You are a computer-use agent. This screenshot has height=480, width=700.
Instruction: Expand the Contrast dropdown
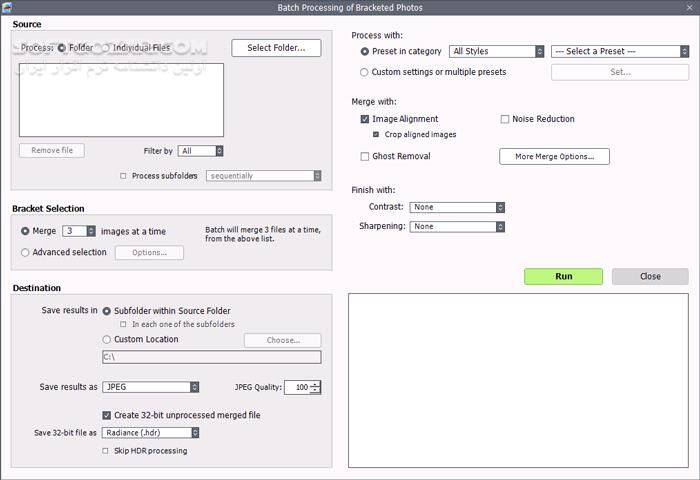pos(458,207)
